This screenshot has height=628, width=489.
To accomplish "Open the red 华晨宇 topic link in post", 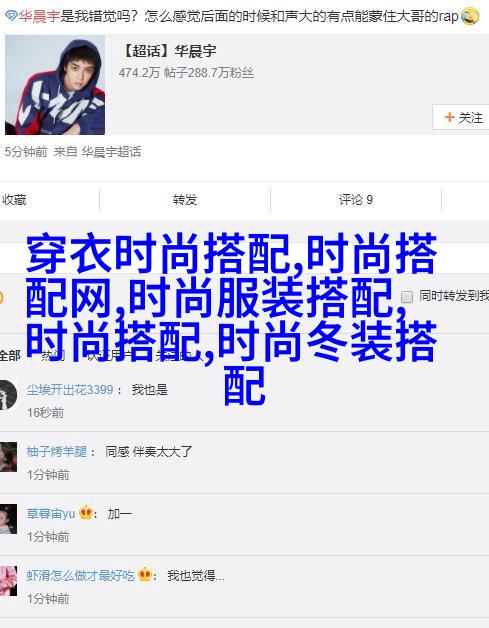I will pyautogui.click(x=38, y=16).
